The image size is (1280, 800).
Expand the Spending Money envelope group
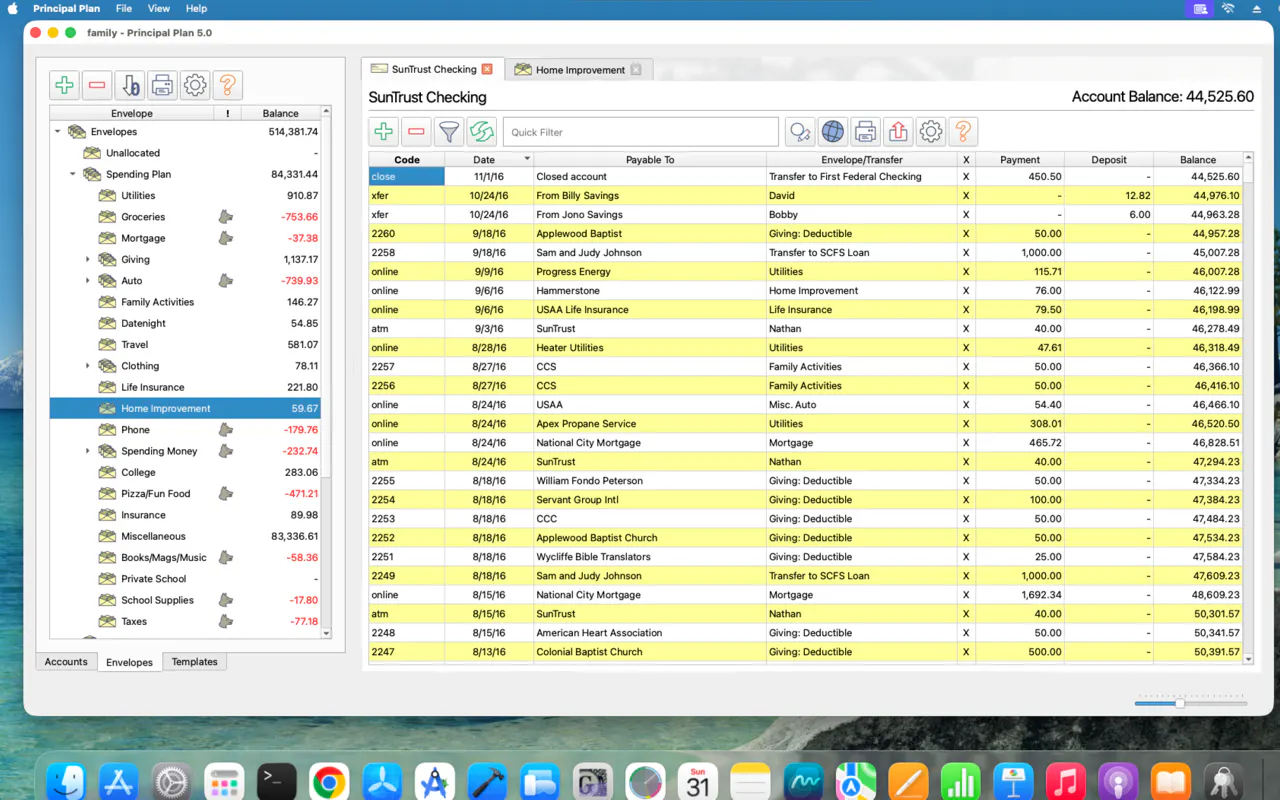pyautogui.click(x=88, y=451)
